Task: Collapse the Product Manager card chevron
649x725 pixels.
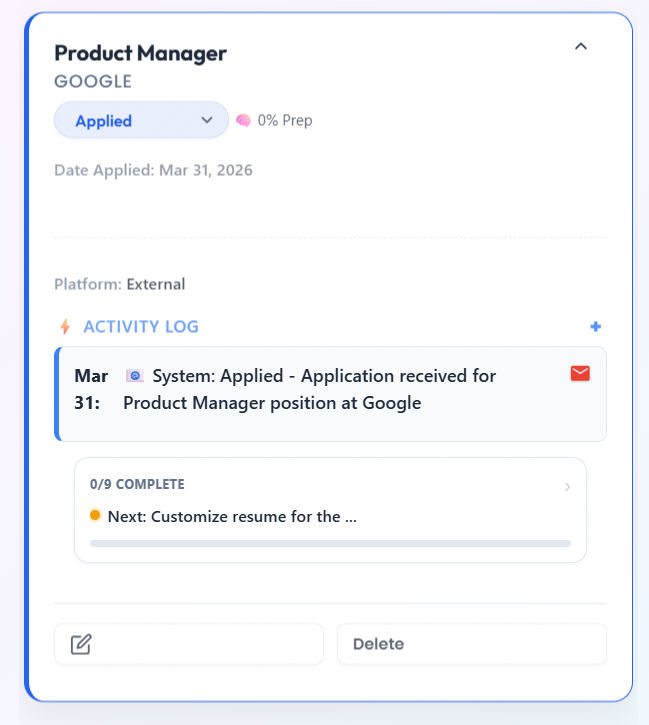Action: point(581,46)
